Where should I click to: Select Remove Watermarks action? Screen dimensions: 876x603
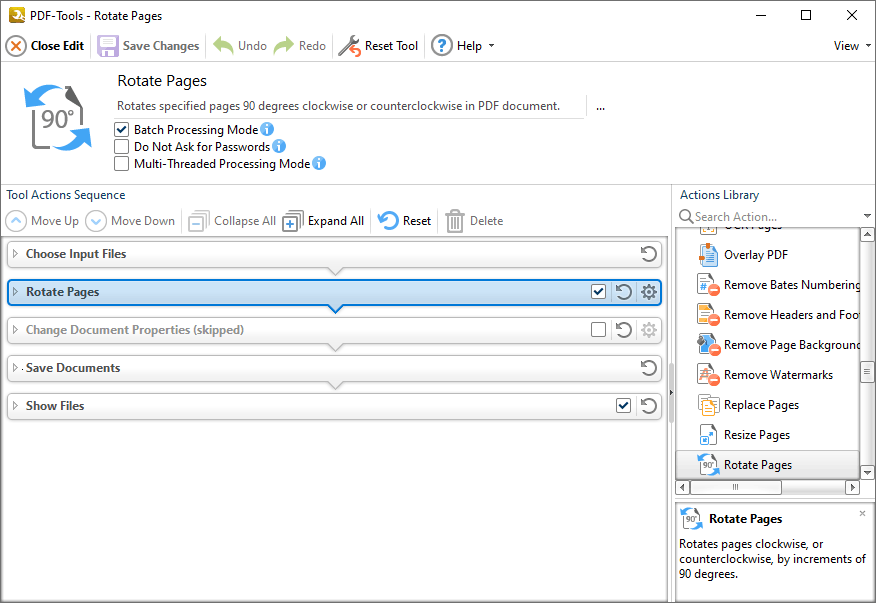[x=768, y=375]
